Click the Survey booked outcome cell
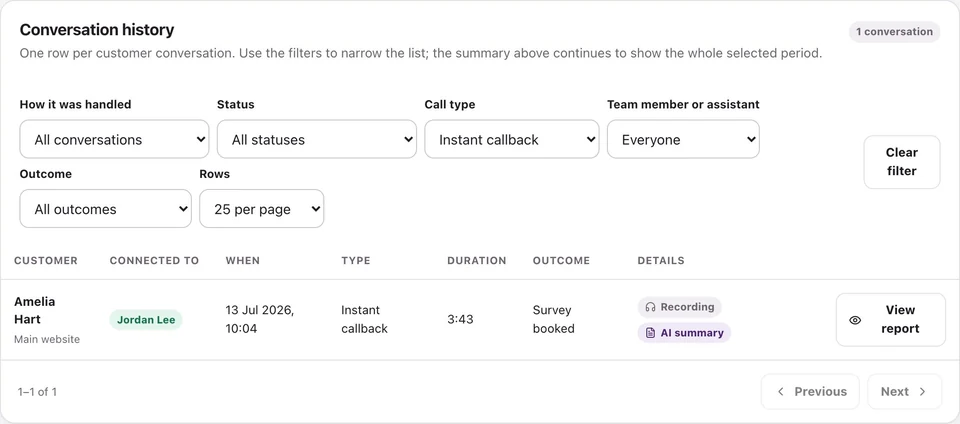Image resolution: width=960 pixels, height=424 pixels. 553,319
